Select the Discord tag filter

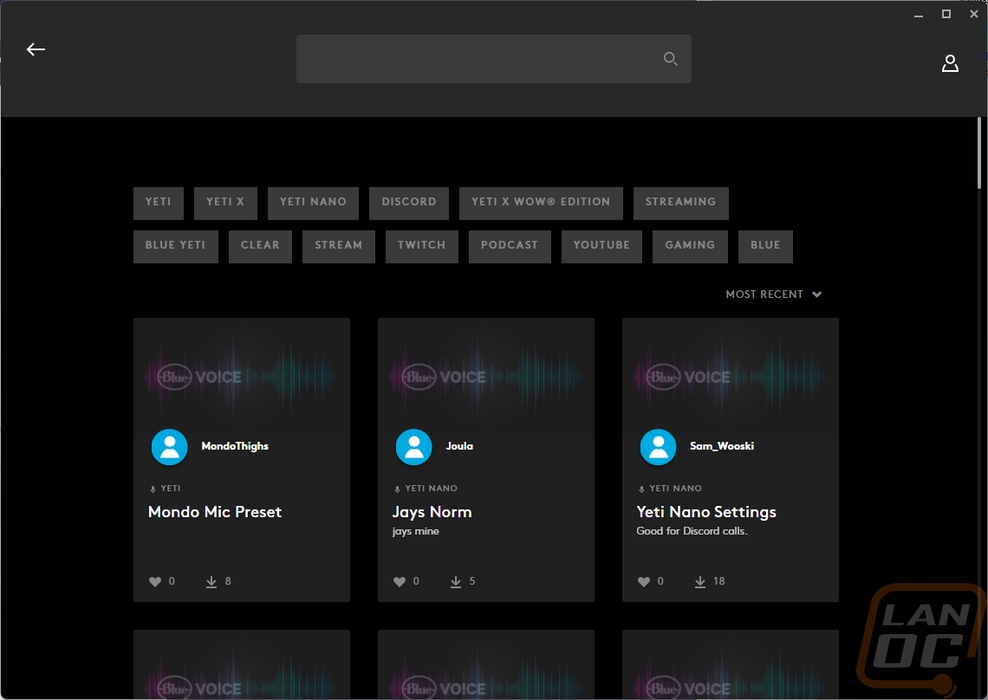(409, 203)
